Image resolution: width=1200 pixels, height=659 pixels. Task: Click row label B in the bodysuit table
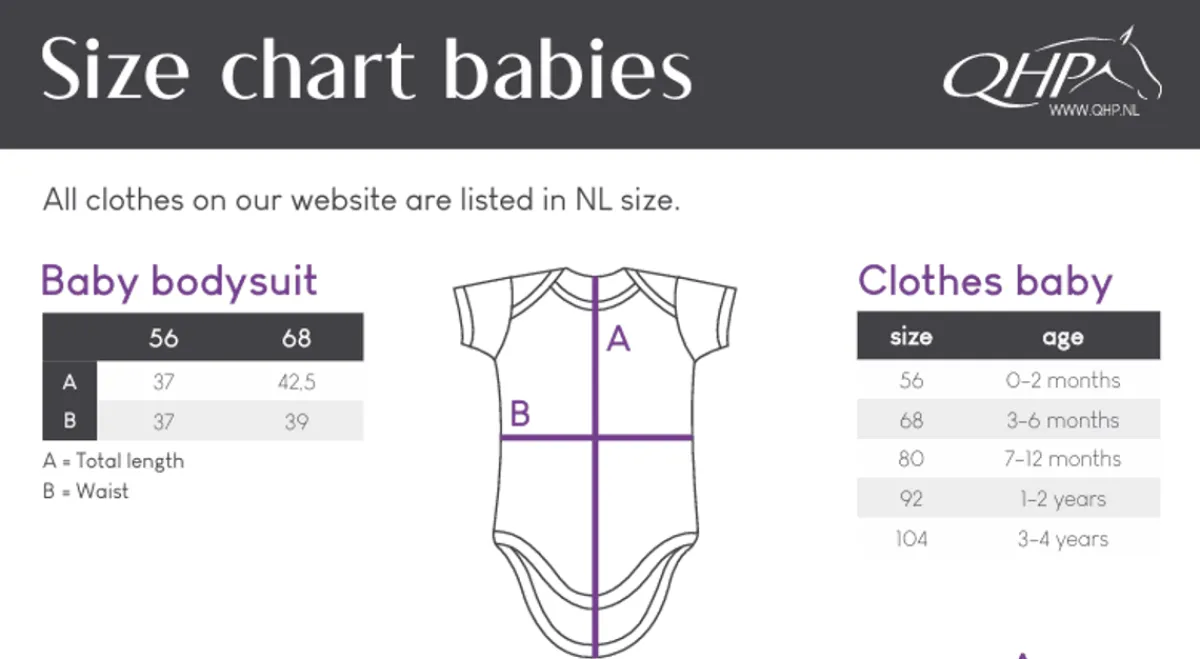click(x=69, y=421)
